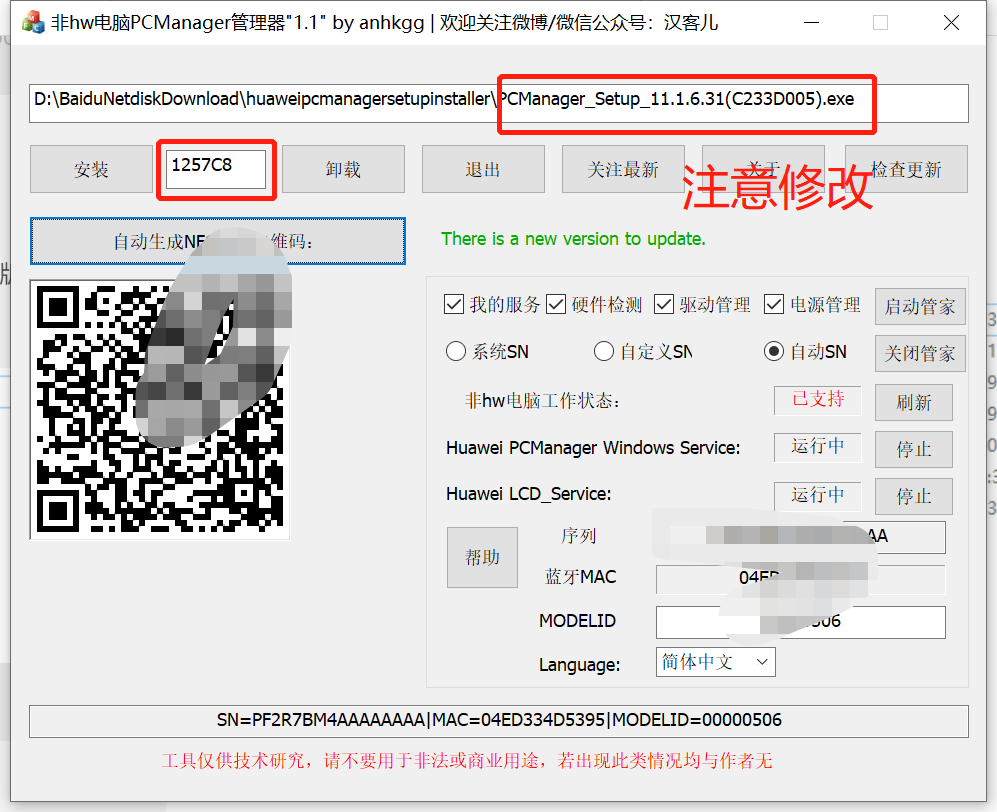Select the 自定义SN radio button
Viewport: 997px width, 812px height.
pos(603,351)
